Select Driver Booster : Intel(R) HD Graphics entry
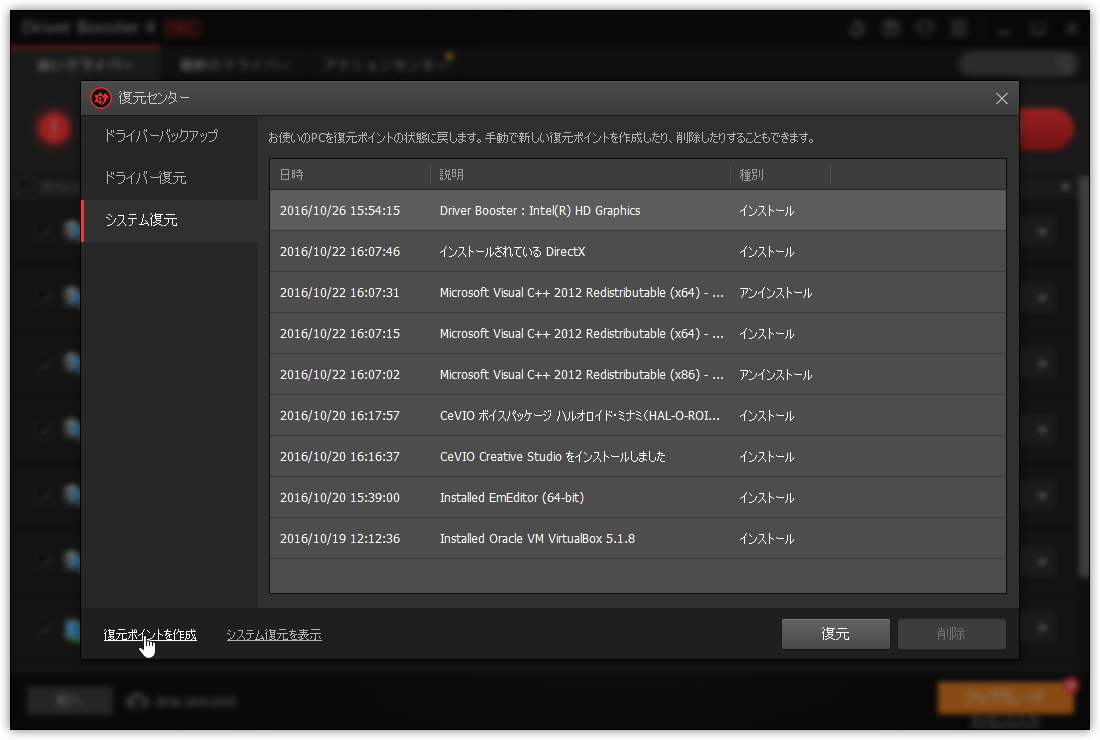1100x740 pixels. tap(638, 210)
